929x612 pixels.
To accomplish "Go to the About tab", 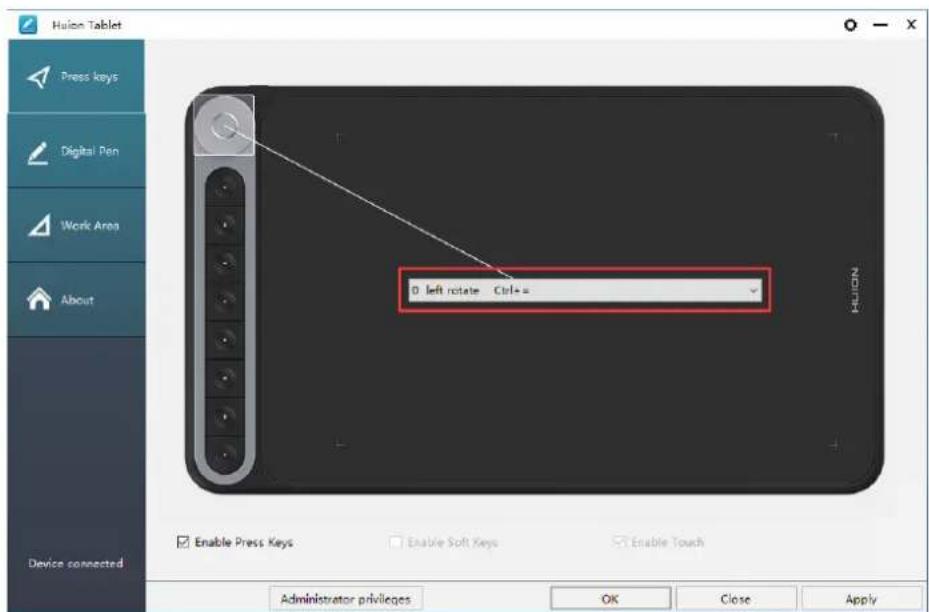I will pyautogui.click(x=76, y=300).
